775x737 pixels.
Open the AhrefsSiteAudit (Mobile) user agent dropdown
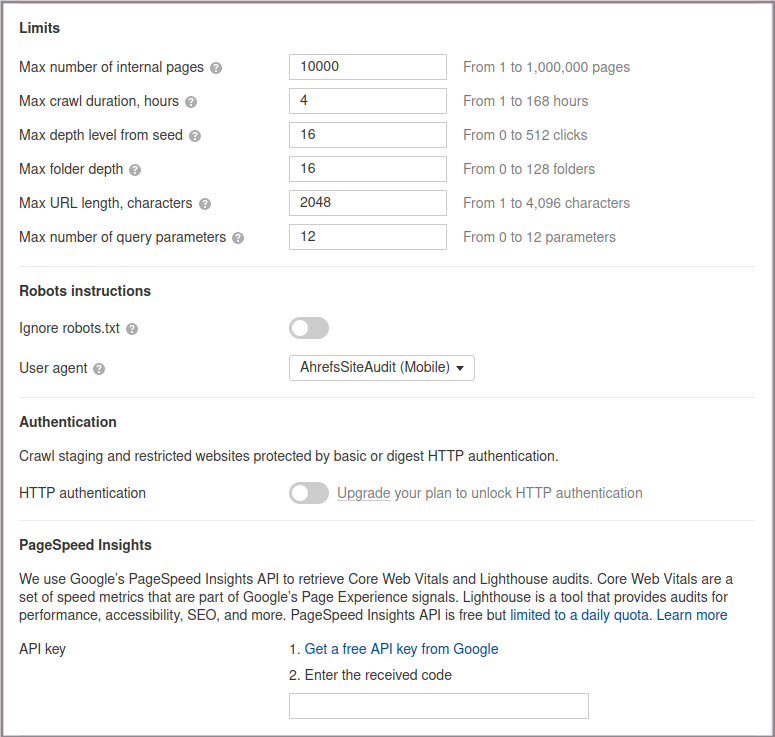pos(381,368)
